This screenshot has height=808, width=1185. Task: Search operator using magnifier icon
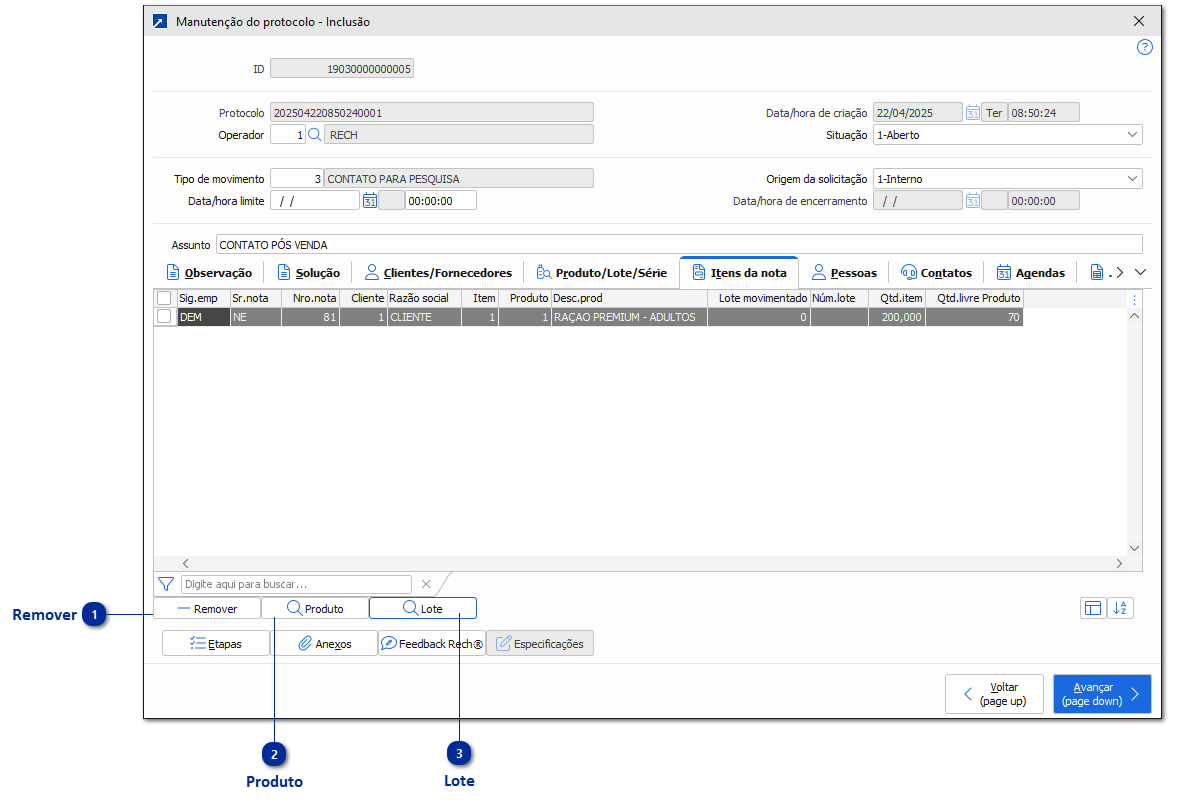click(314, 135)
